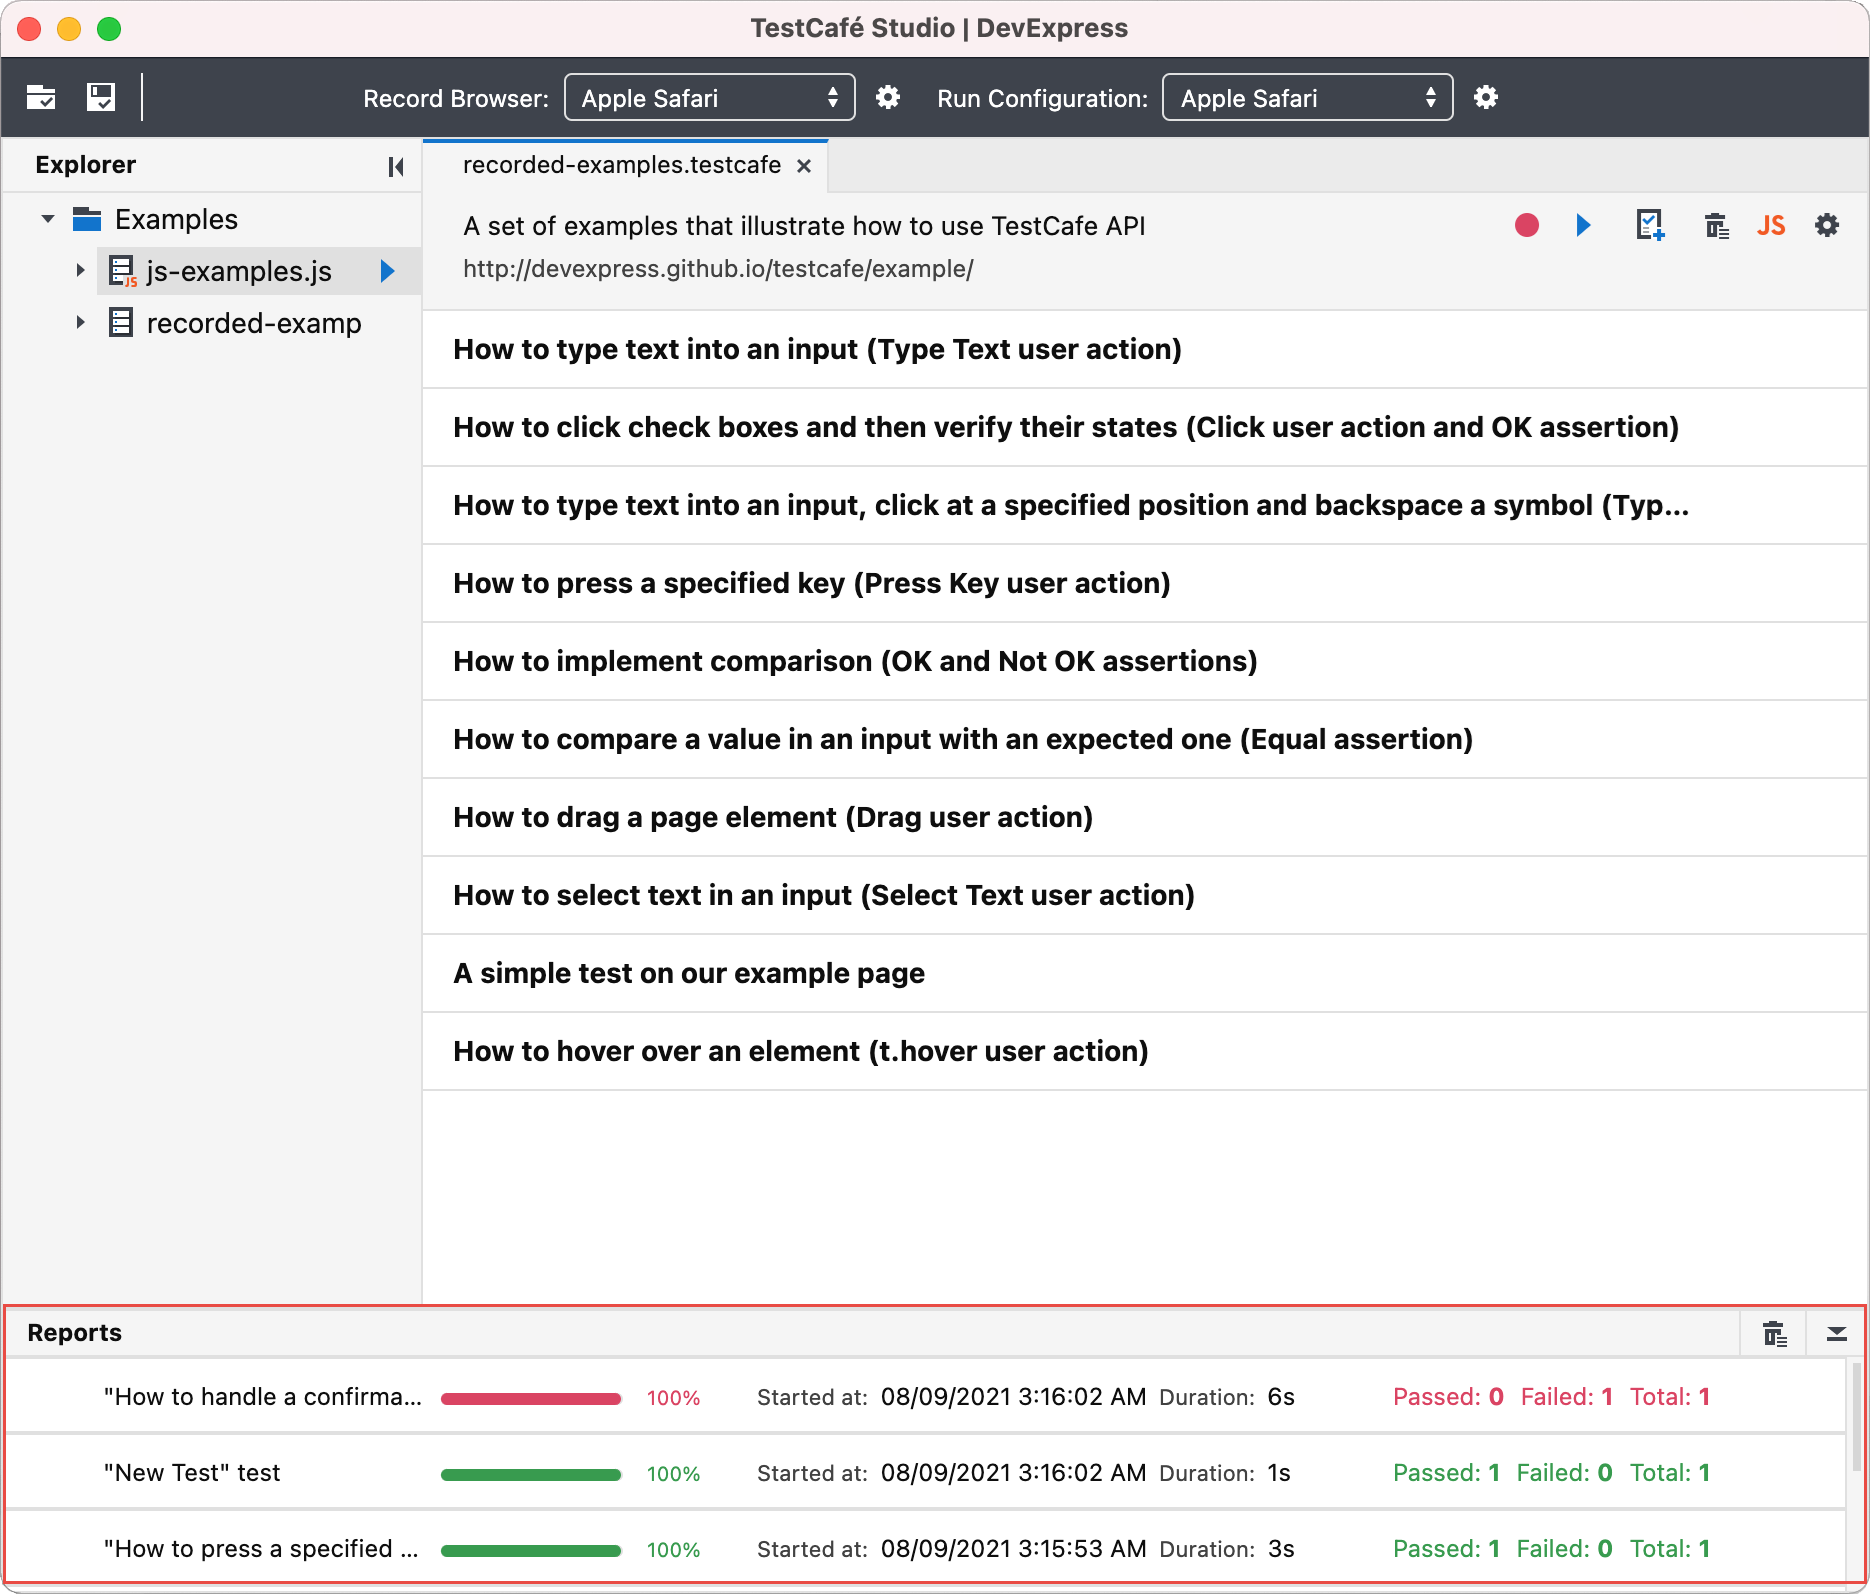The height and width of the screenshot is (1594, 1871).
Task: Collapse the Examples folder in Explorer
Action: 47,219
